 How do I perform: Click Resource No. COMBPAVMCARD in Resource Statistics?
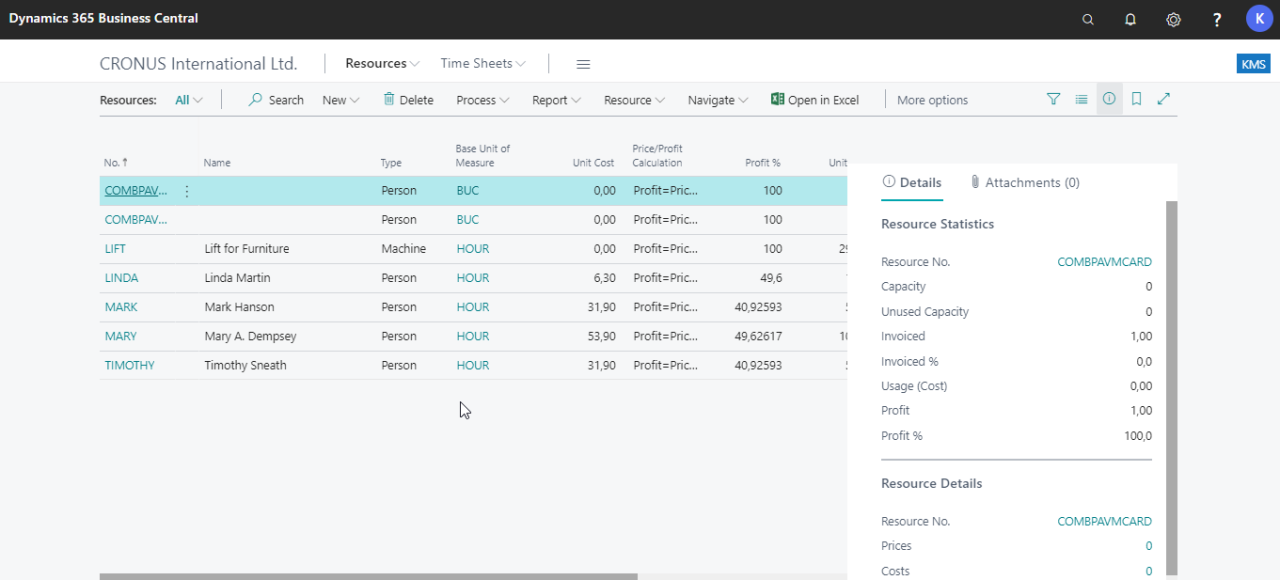coord(1104,262)
